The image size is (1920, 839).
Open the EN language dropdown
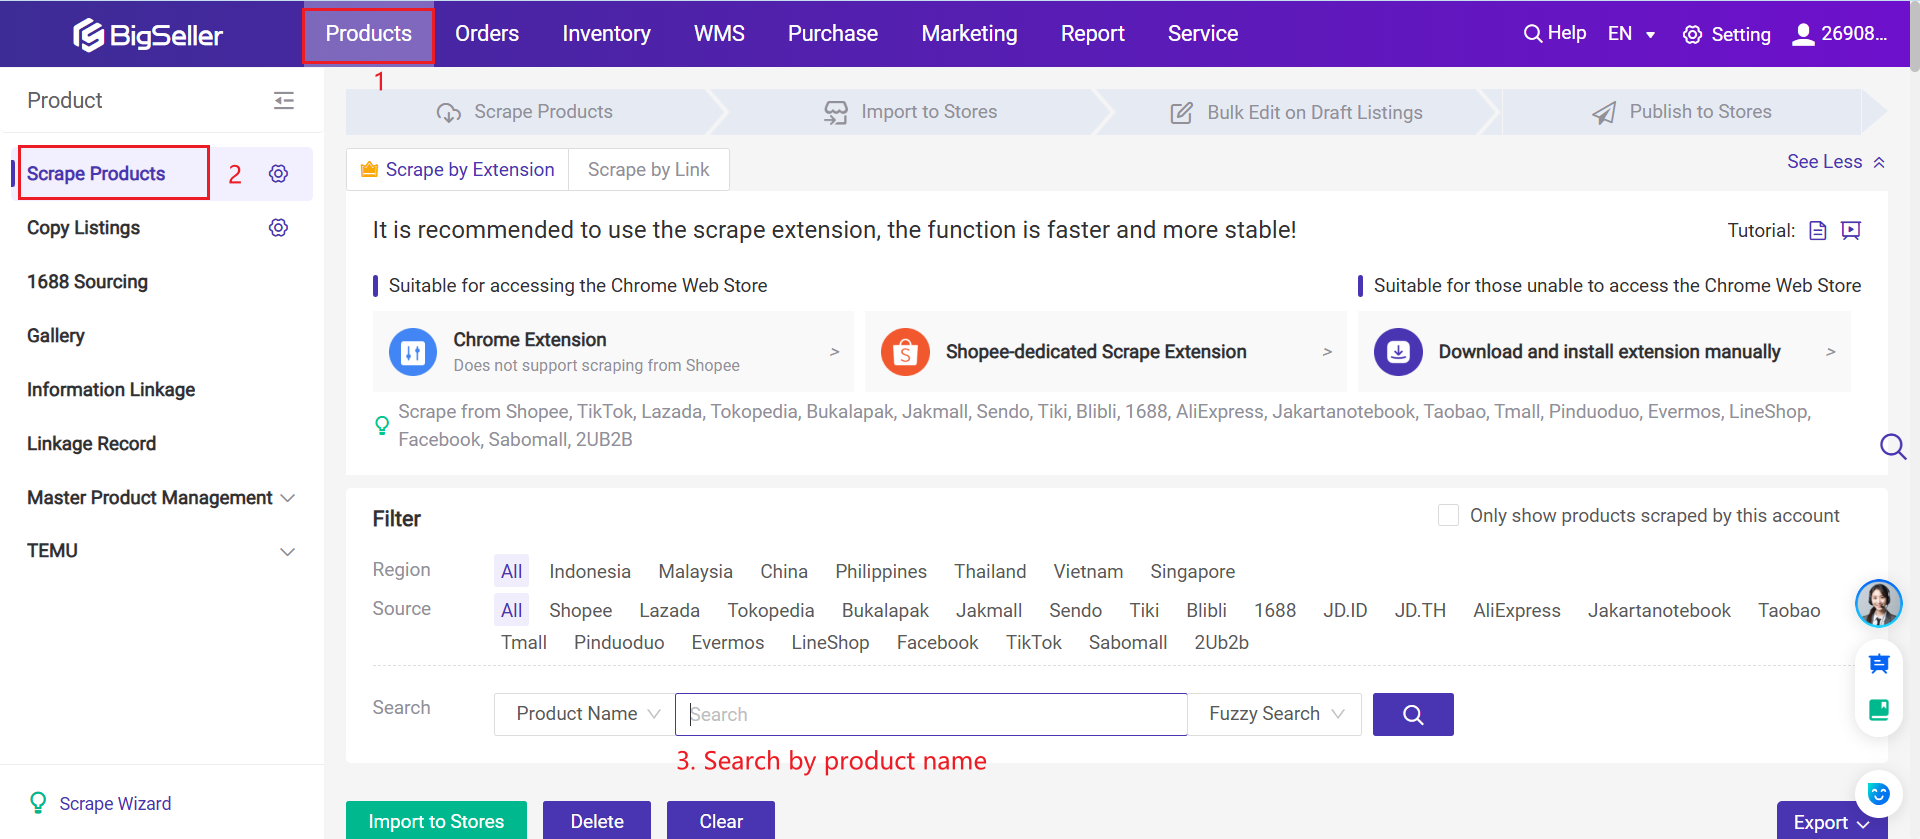1631,34
